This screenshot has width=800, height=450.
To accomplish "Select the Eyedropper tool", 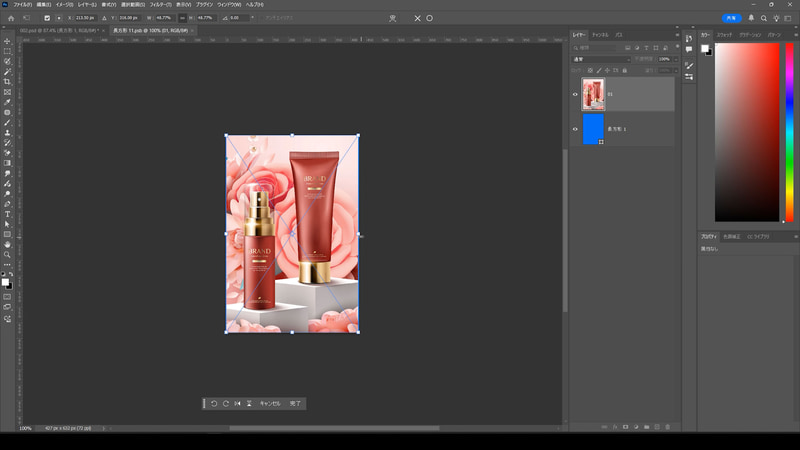I will pyautogui.click(x=7, y=102).
